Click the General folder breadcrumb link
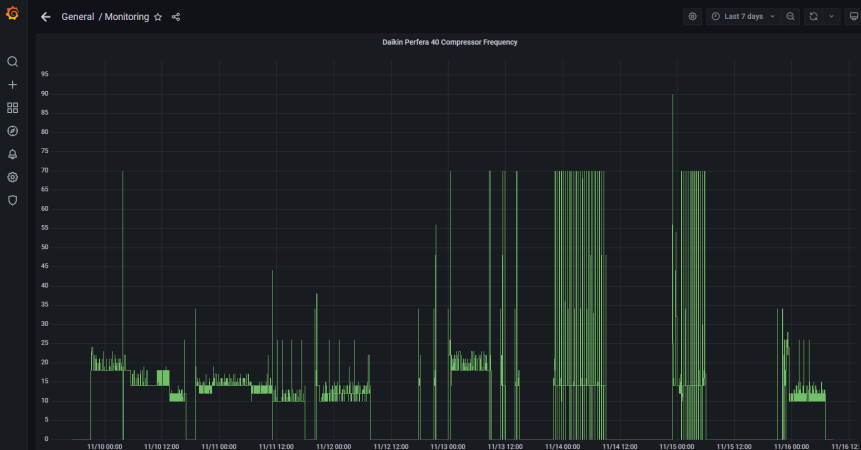This screenshot has height=450, width=861. (78, 17)
